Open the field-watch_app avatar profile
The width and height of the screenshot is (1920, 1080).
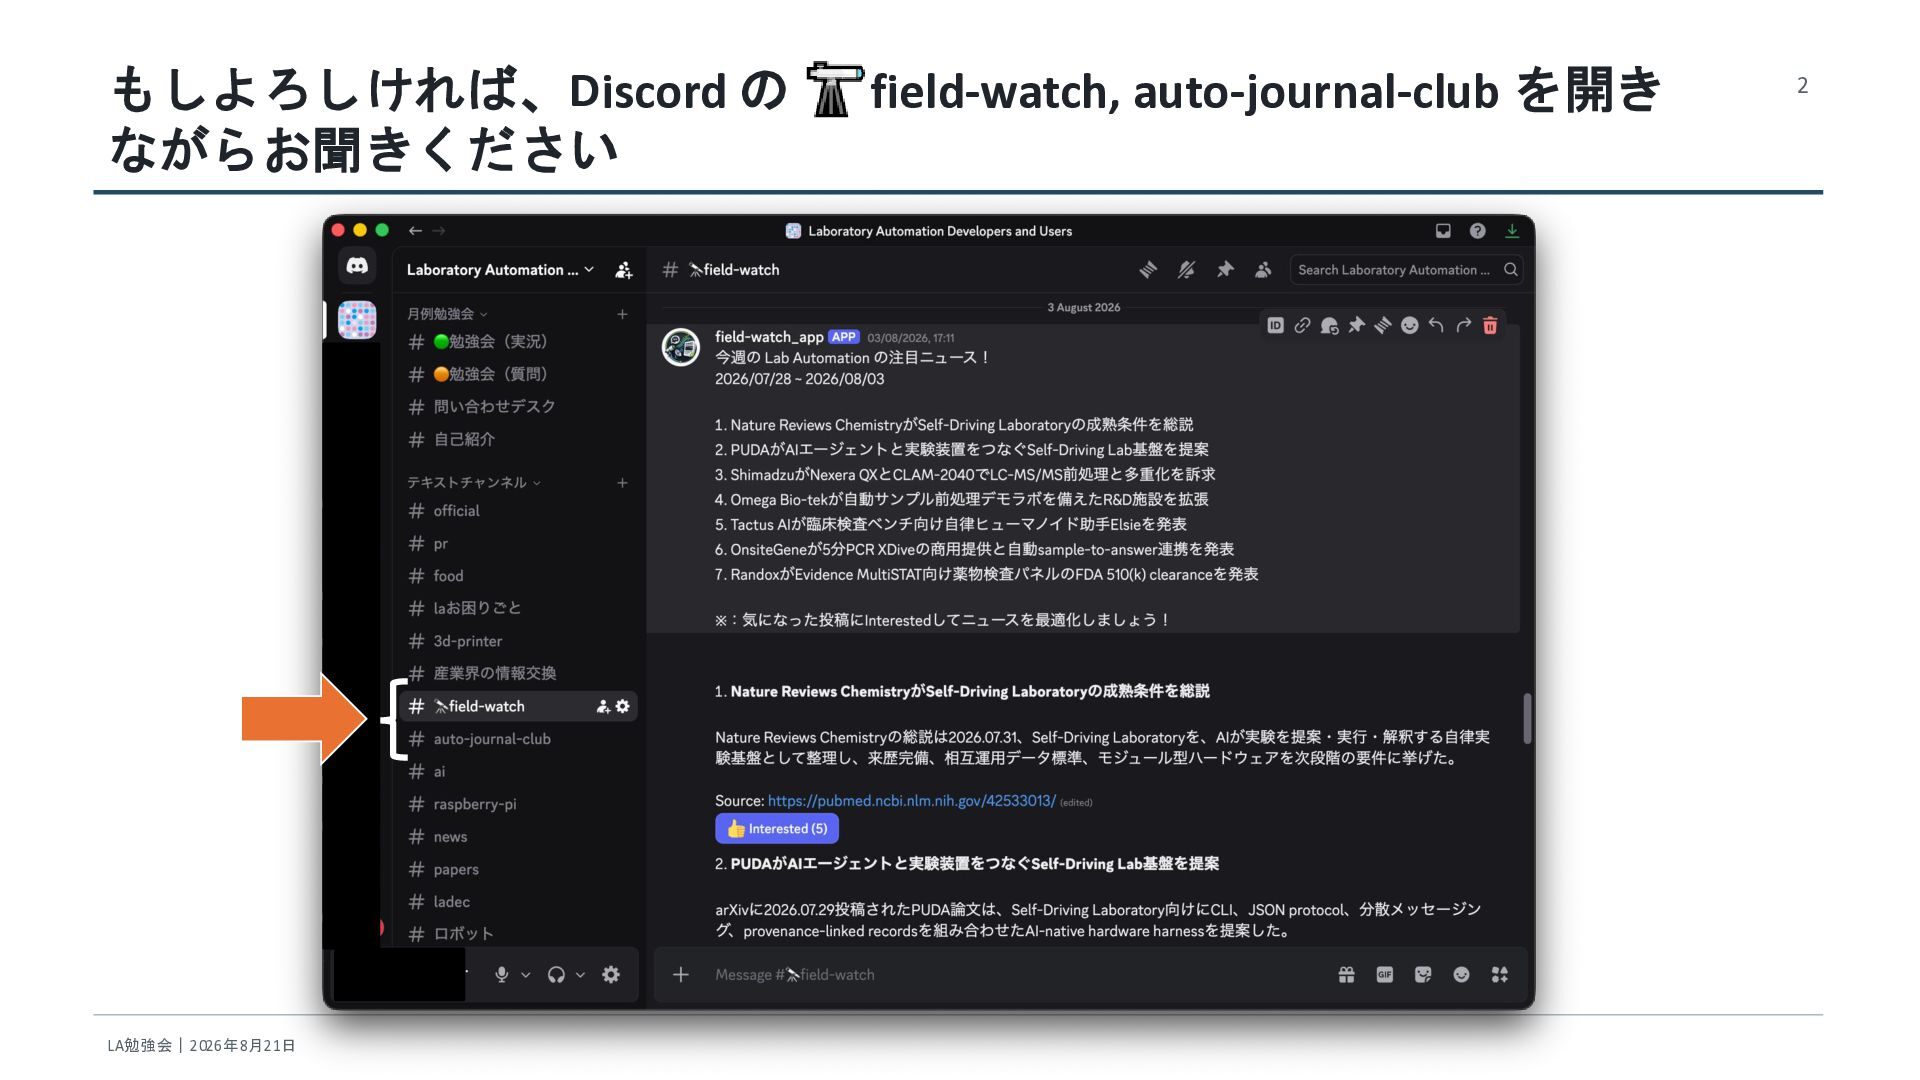click(x=681, y=347)
